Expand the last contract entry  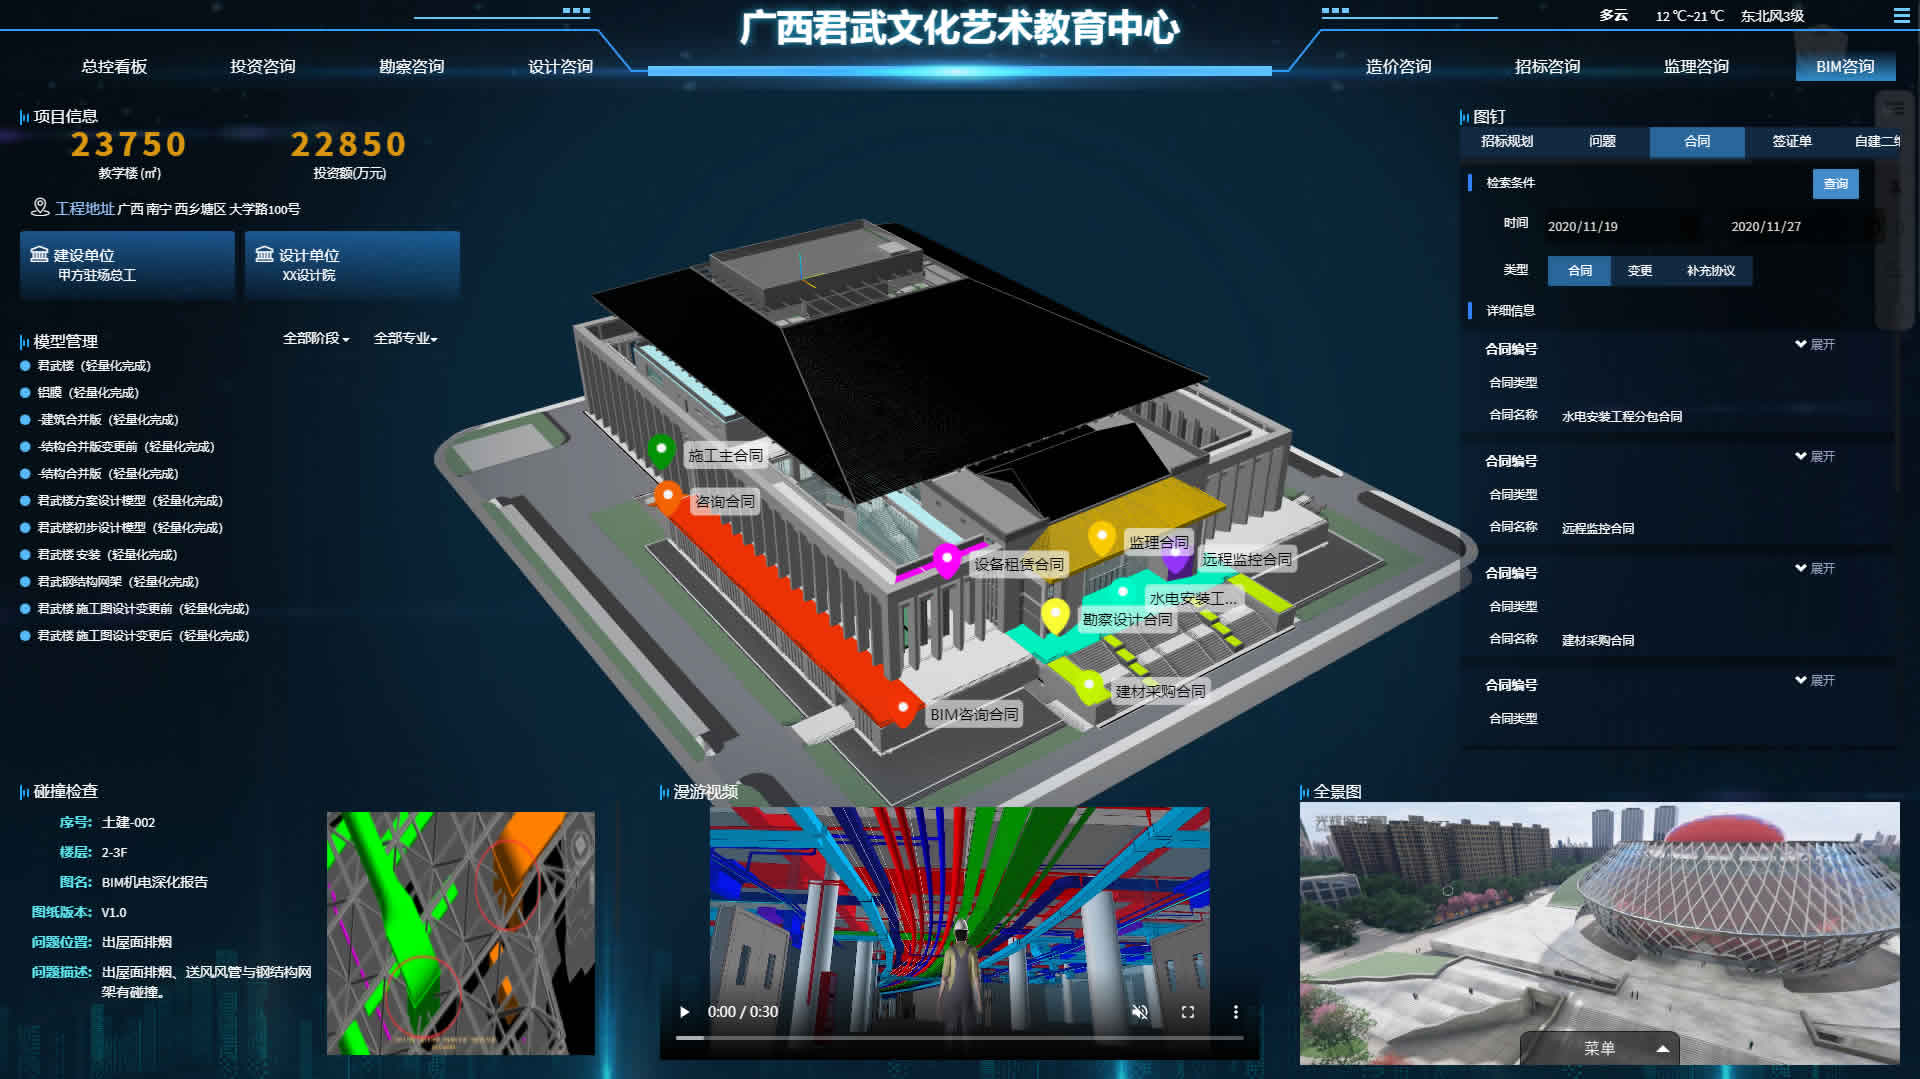tap(1815, 680)
